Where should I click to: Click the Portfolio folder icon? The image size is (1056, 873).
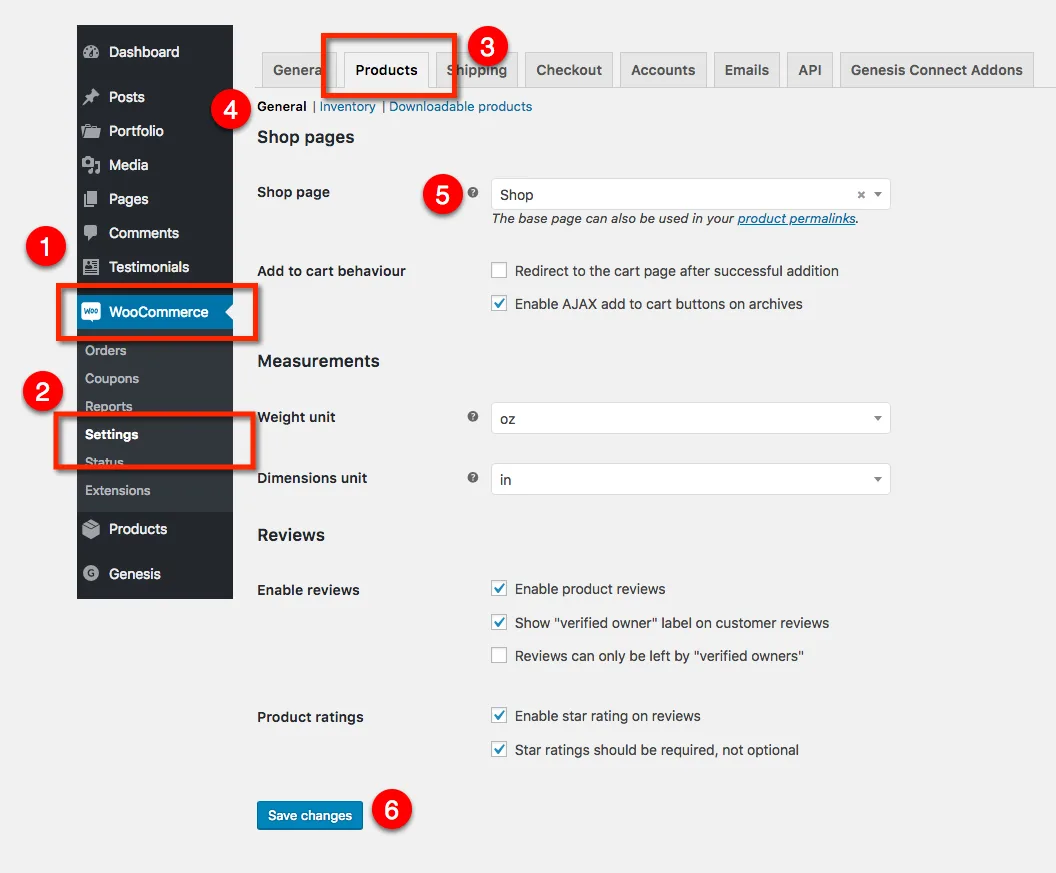91,131
